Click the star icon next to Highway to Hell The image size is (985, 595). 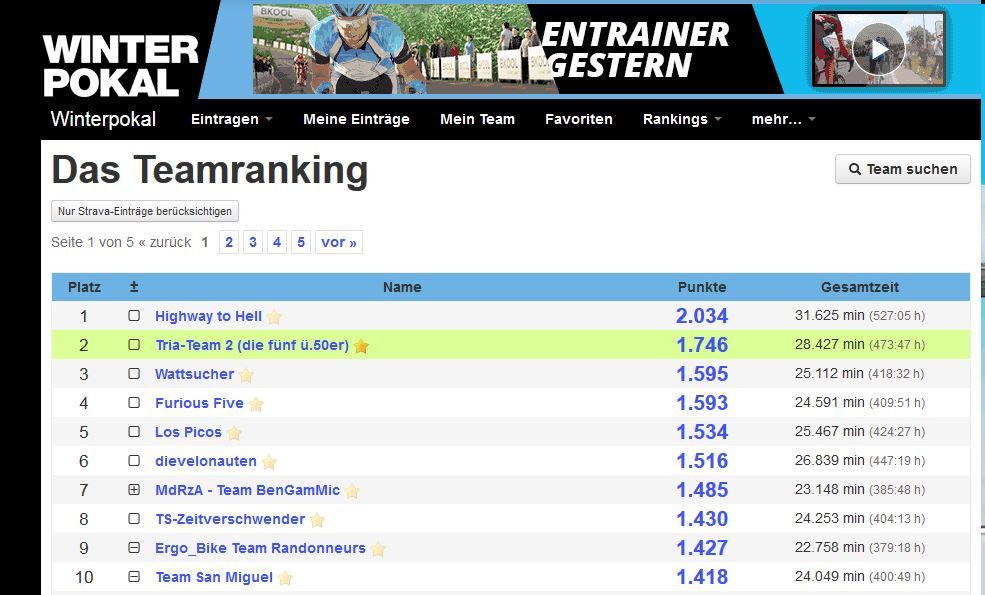274,317
